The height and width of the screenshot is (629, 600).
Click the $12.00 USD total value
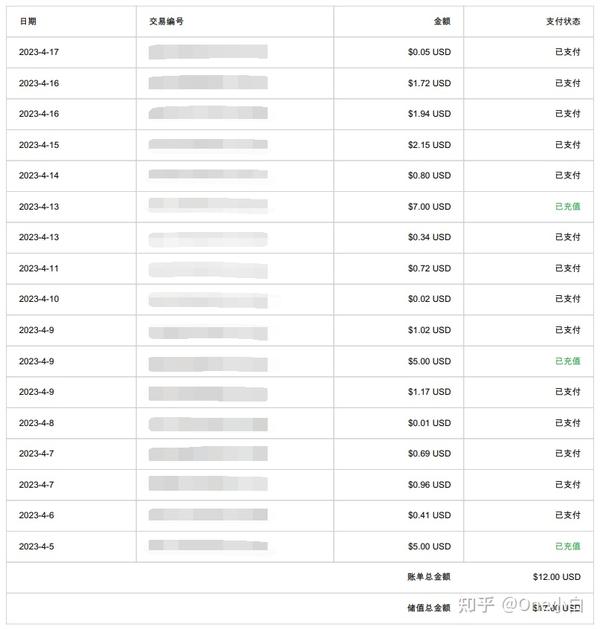556,577
